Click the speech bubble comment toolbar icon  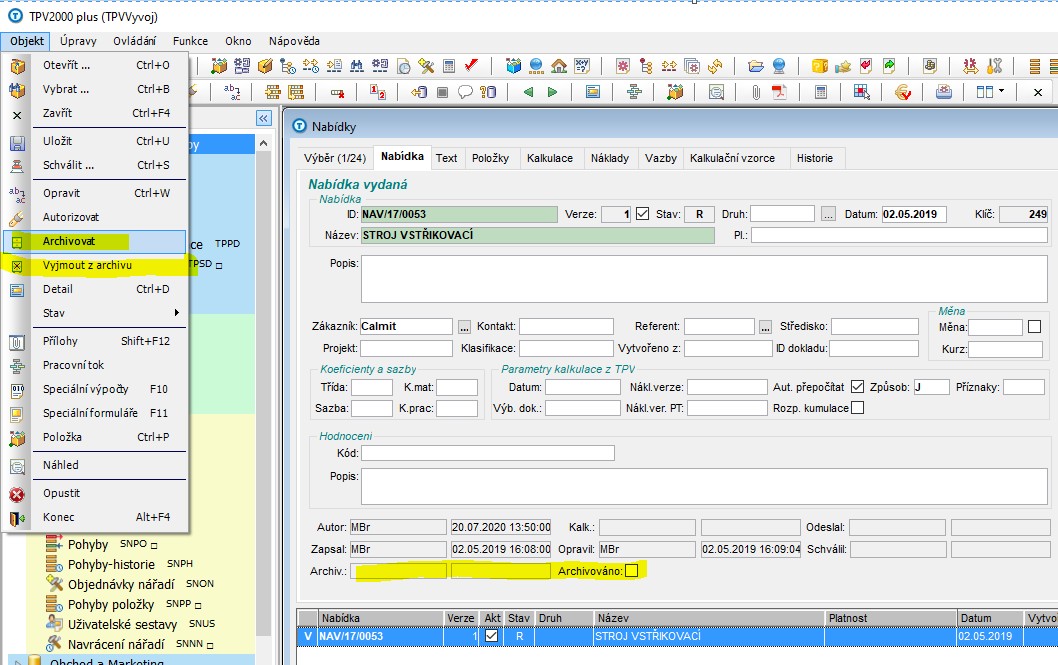[465, 92]
